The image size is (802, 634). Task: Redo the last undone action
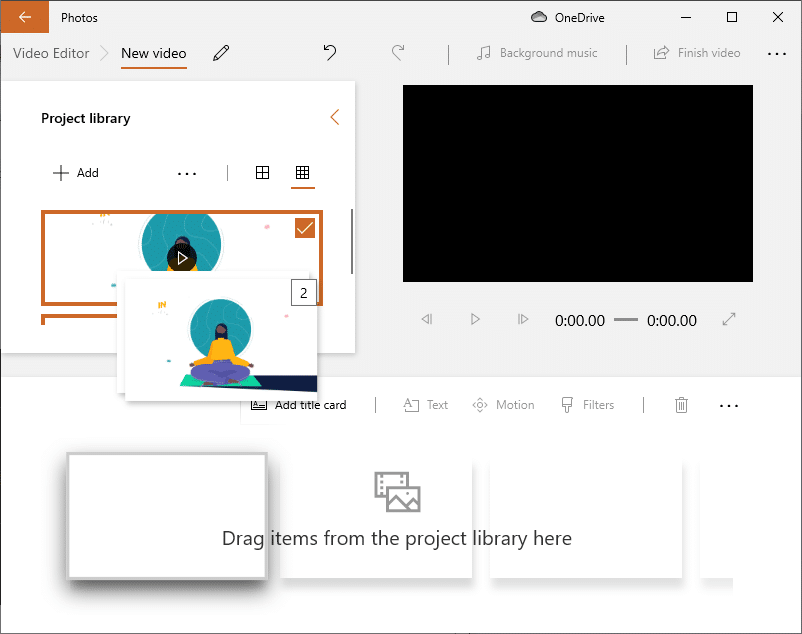click(x=398, y=53)
